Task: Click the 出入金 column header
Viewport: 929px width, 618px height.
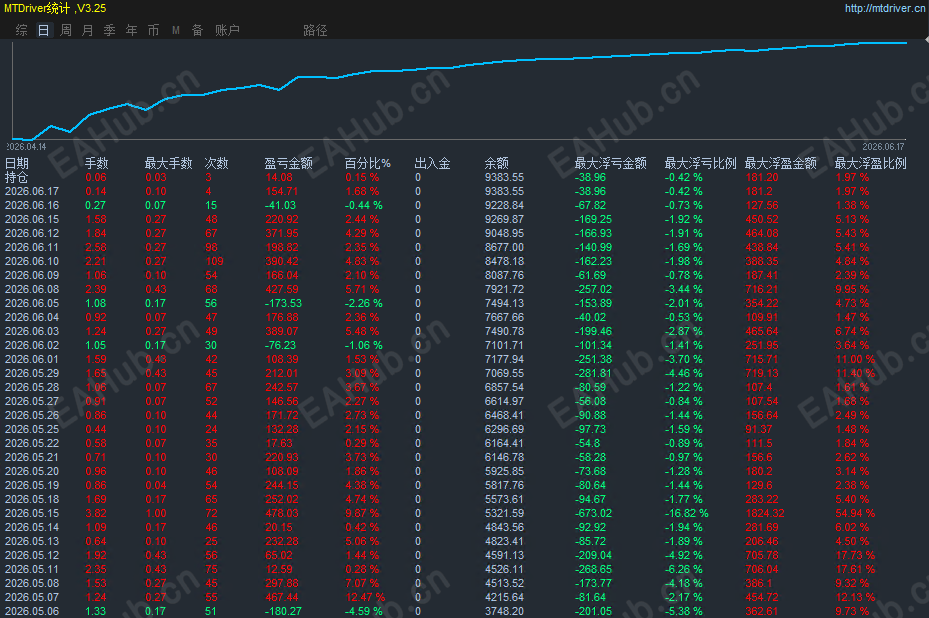Action: [x=433, y=164]
